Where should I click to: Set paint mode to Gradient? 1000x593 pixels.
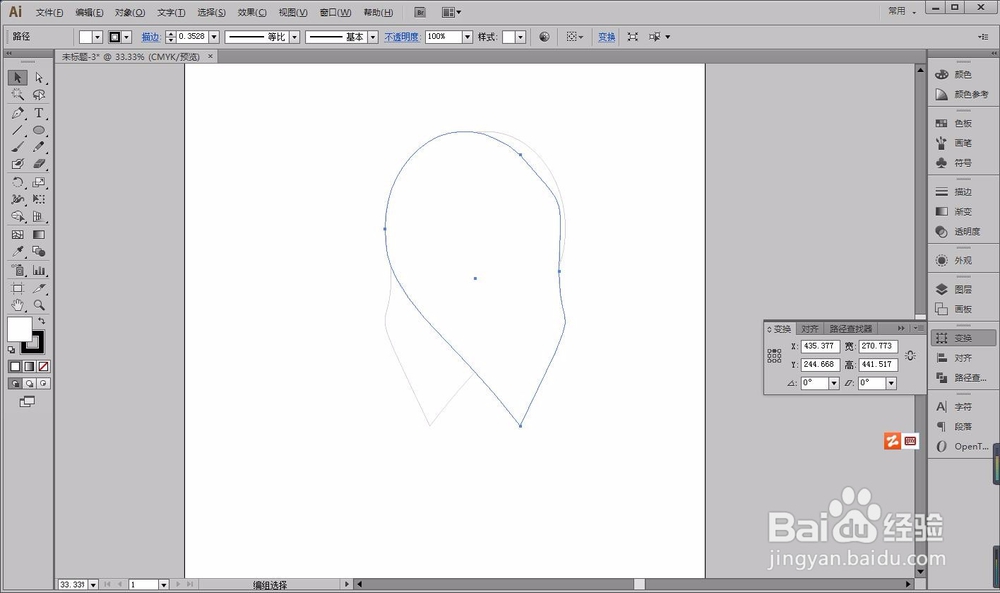click(x=29, y=367)
